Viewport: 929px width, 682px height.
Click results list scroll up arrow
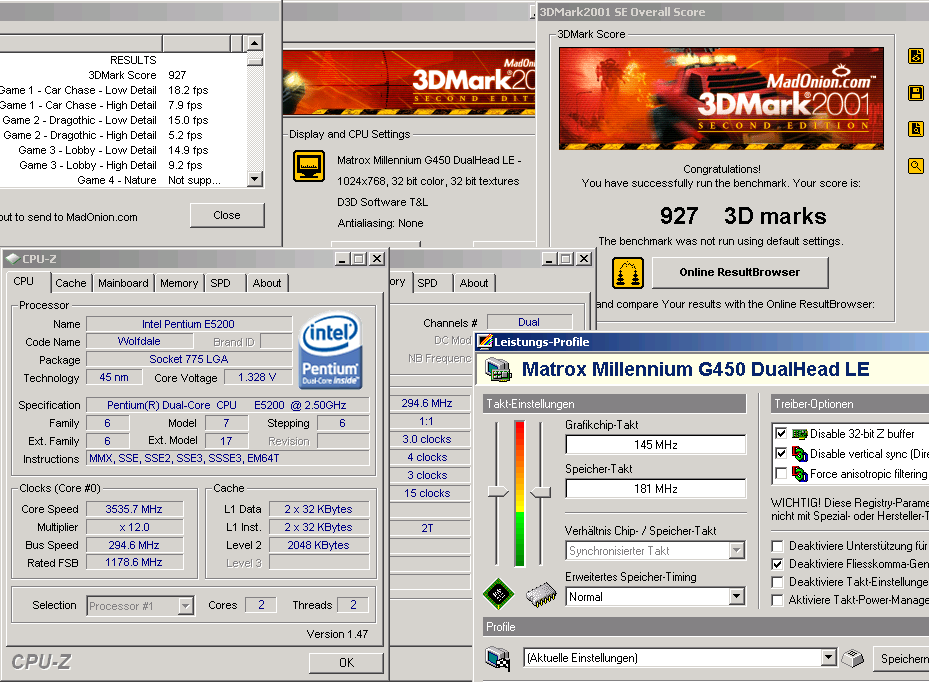[255, 43]
